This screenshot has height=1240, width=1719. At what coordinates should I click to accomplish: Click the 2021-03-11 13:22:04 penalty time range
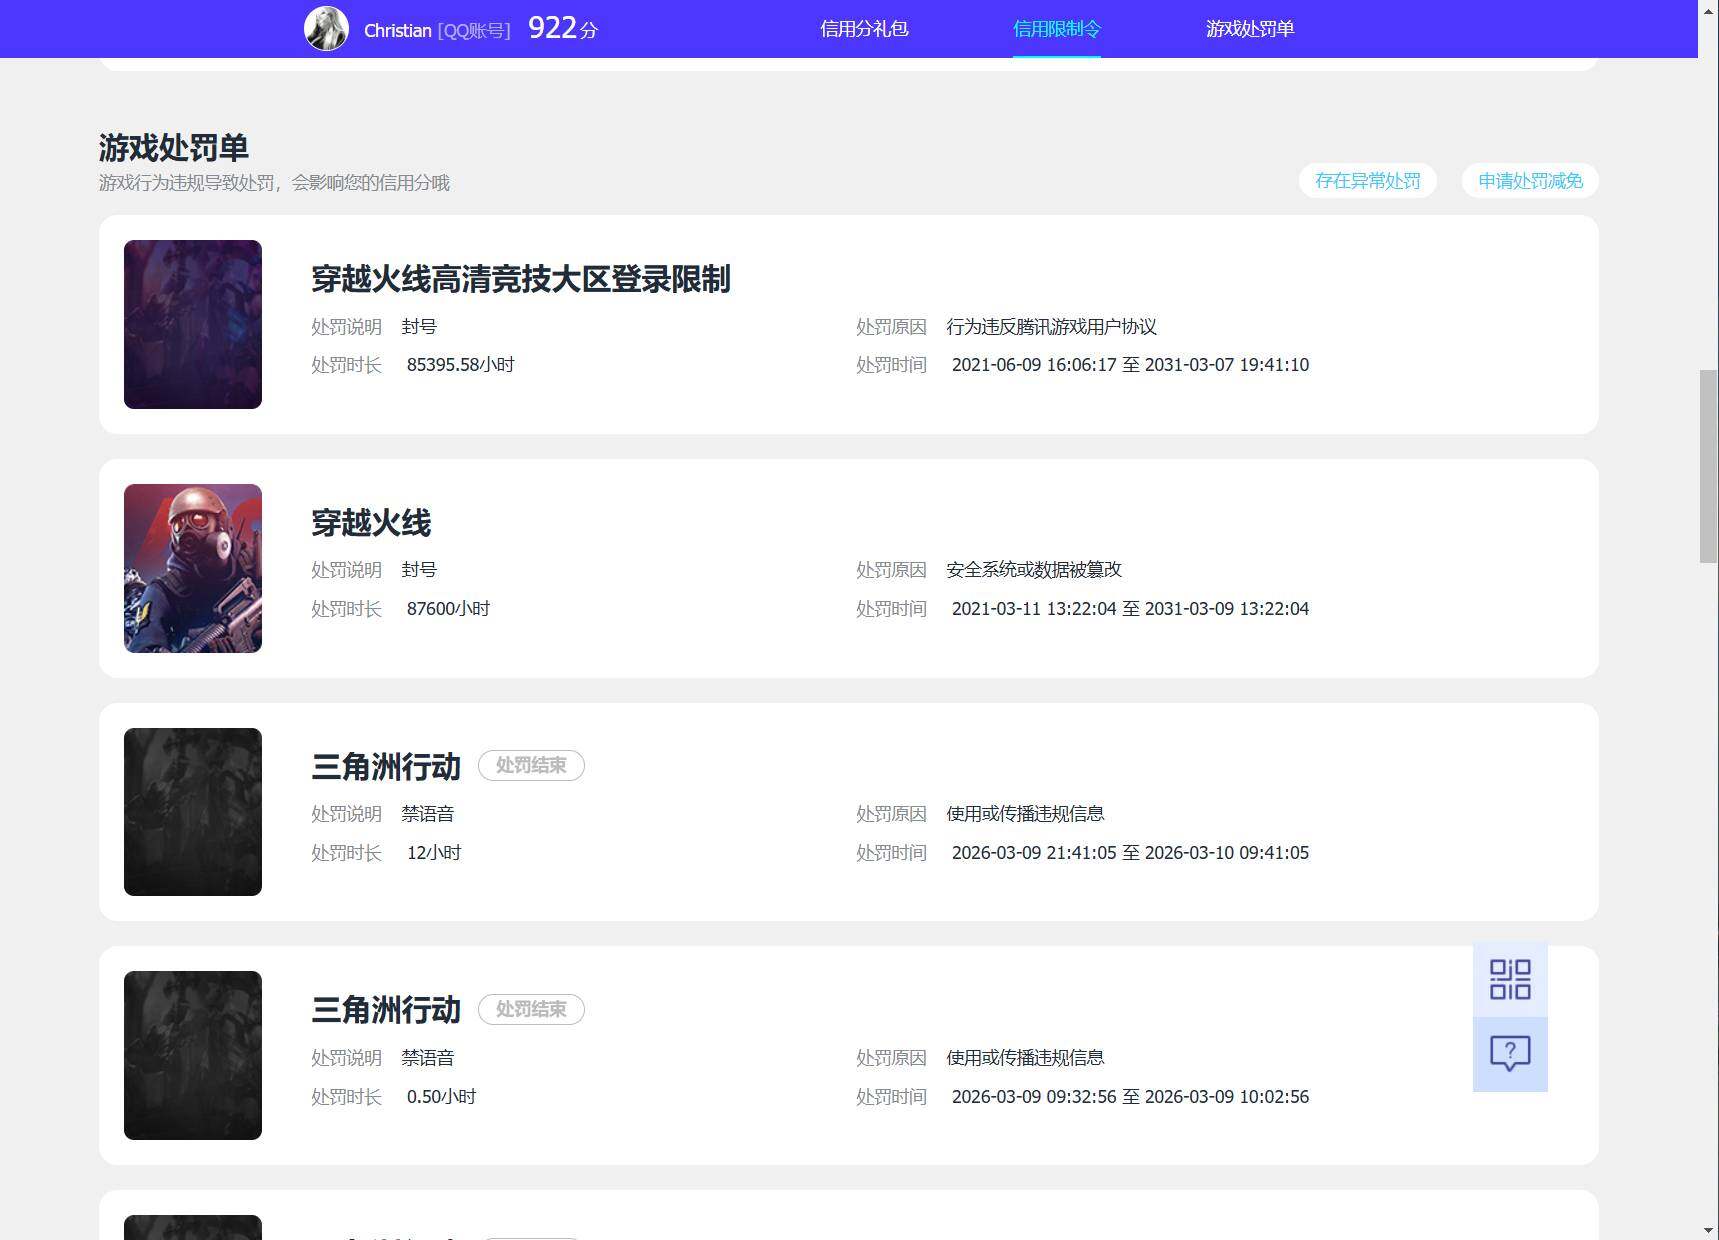tap(1130, 609)
